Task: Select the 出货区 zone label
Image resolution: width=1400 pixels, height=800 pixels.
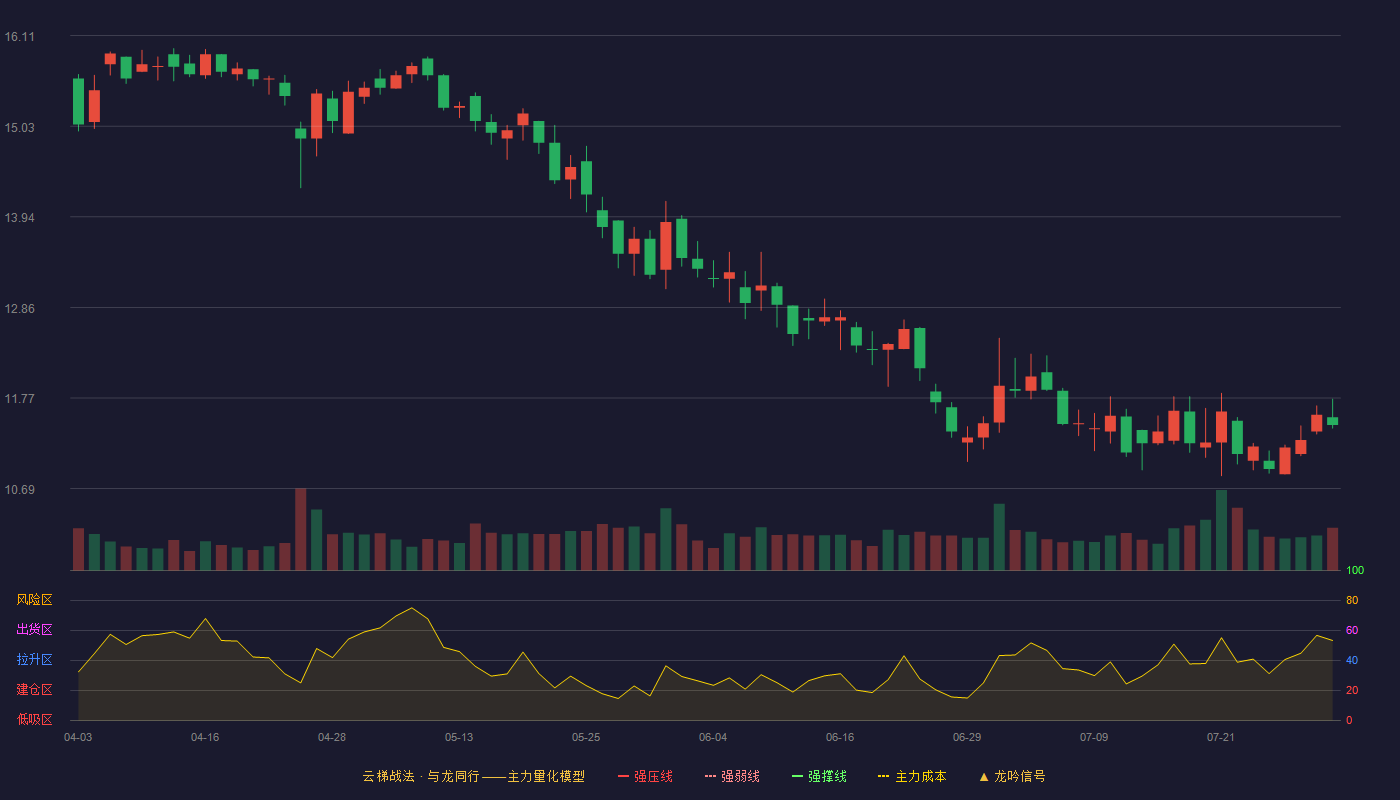Action: [35, 630]
